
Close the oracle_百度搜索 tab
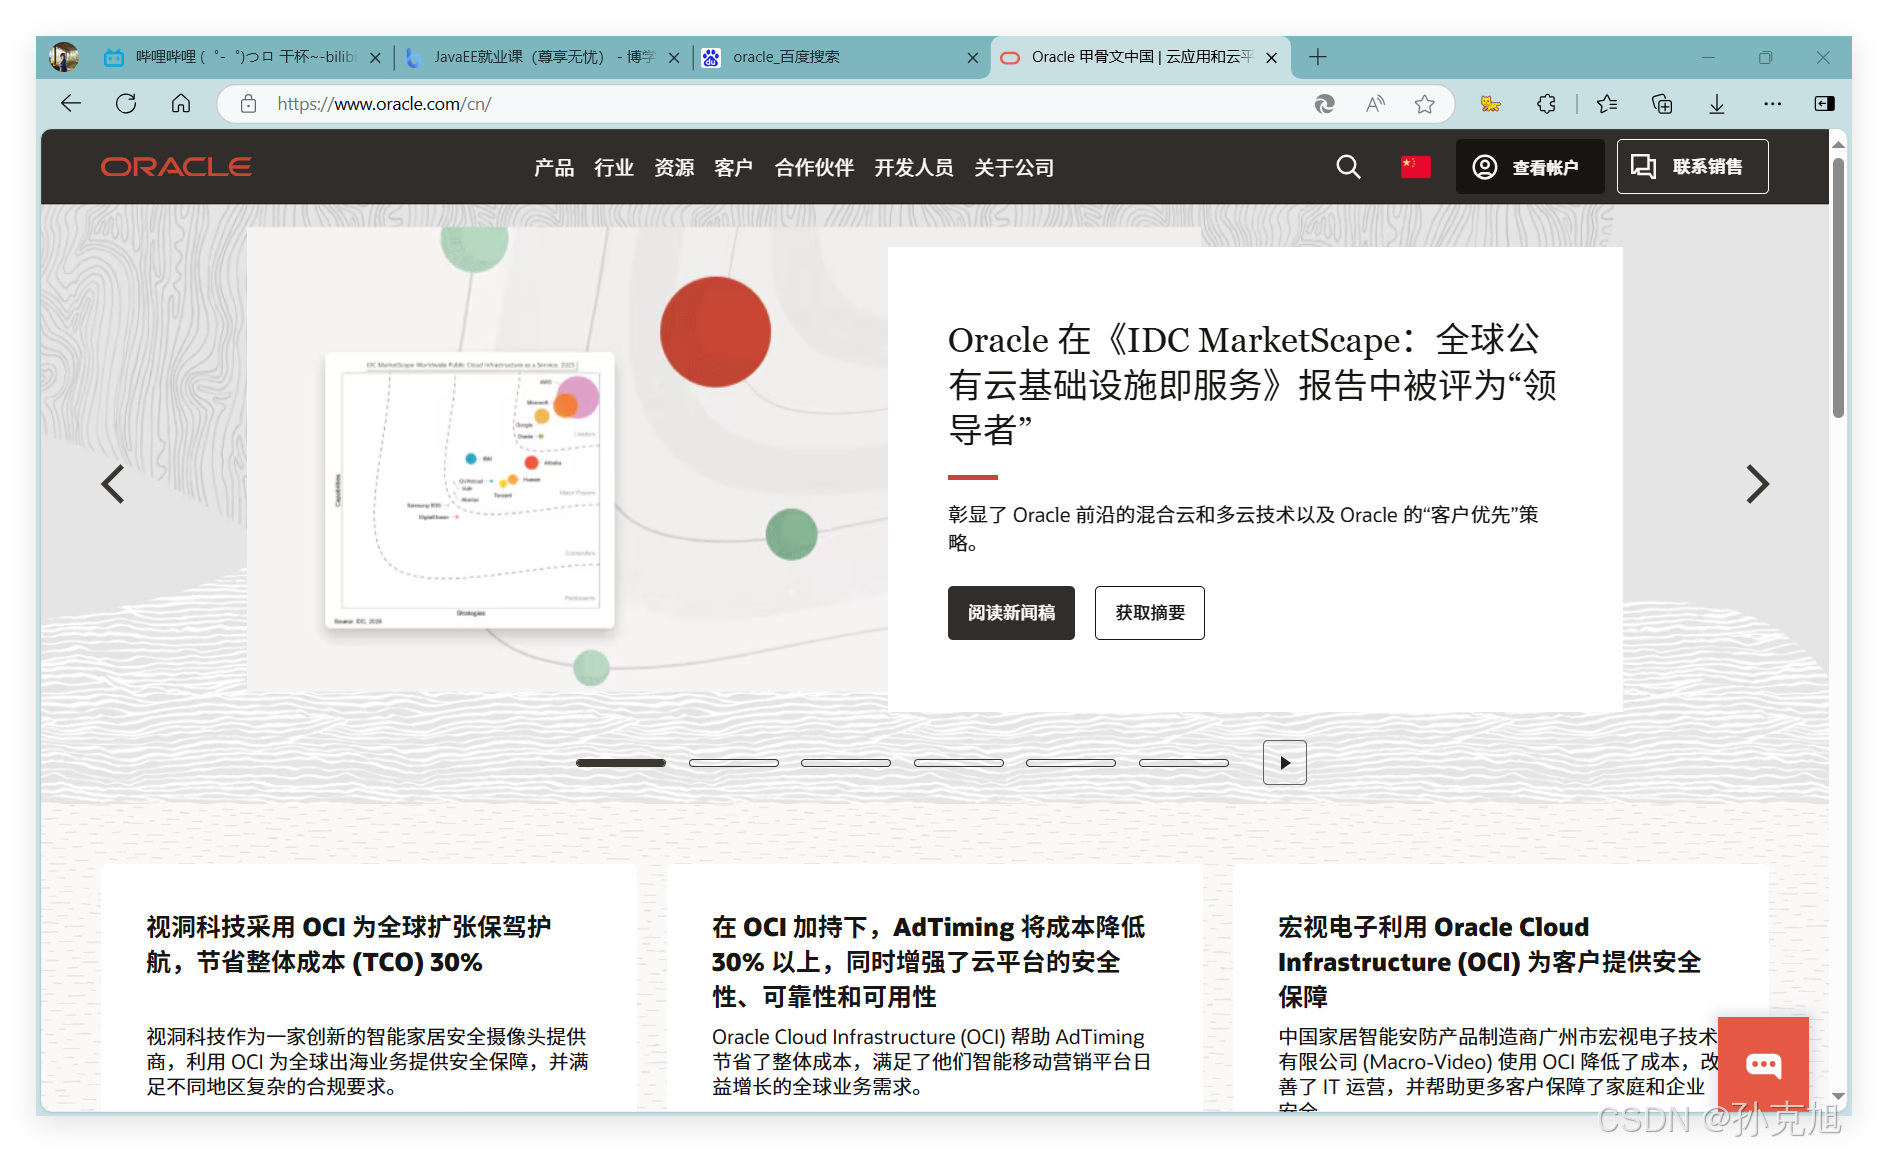coord(973,58)
